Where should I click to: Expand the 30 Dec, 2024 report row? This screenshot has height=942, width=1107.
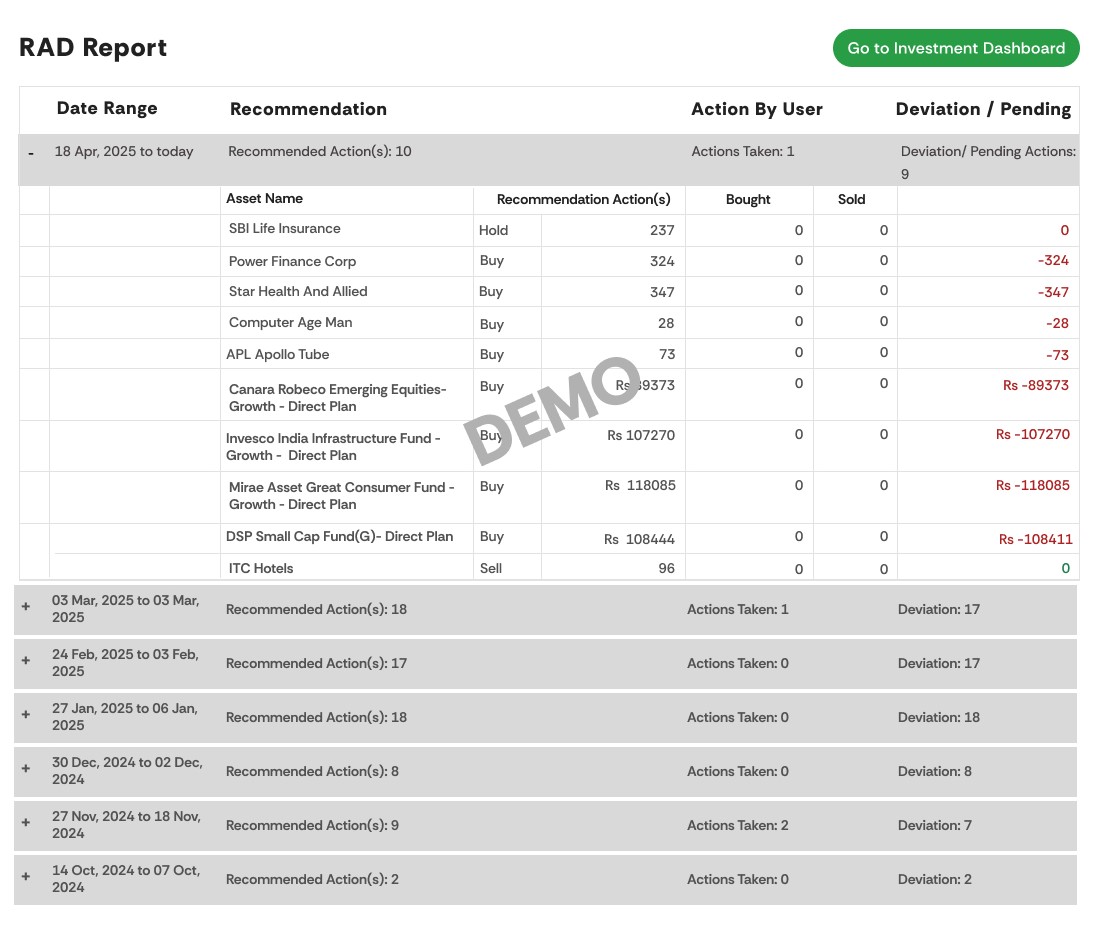tap(26, 769)
